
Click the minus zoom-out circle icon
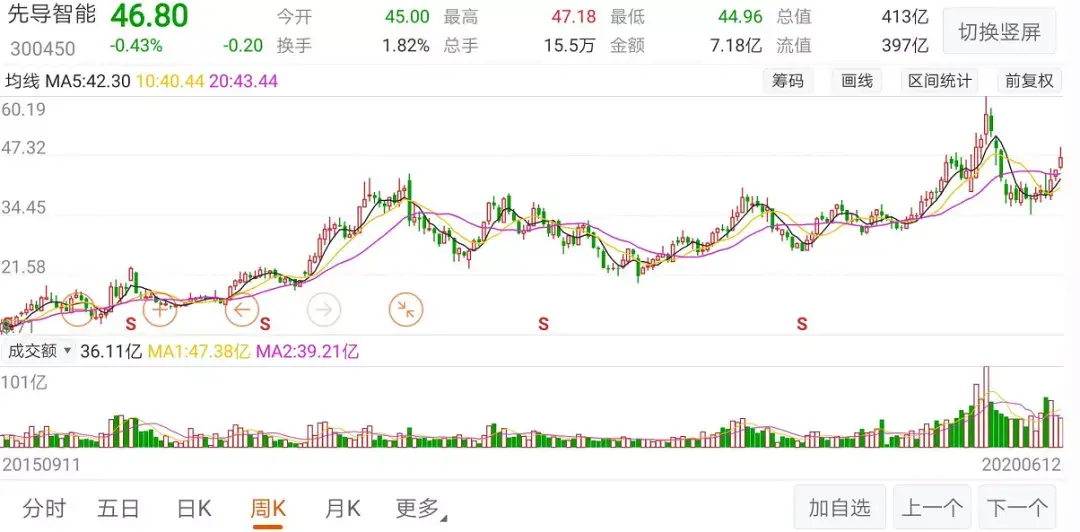(78, 309)
